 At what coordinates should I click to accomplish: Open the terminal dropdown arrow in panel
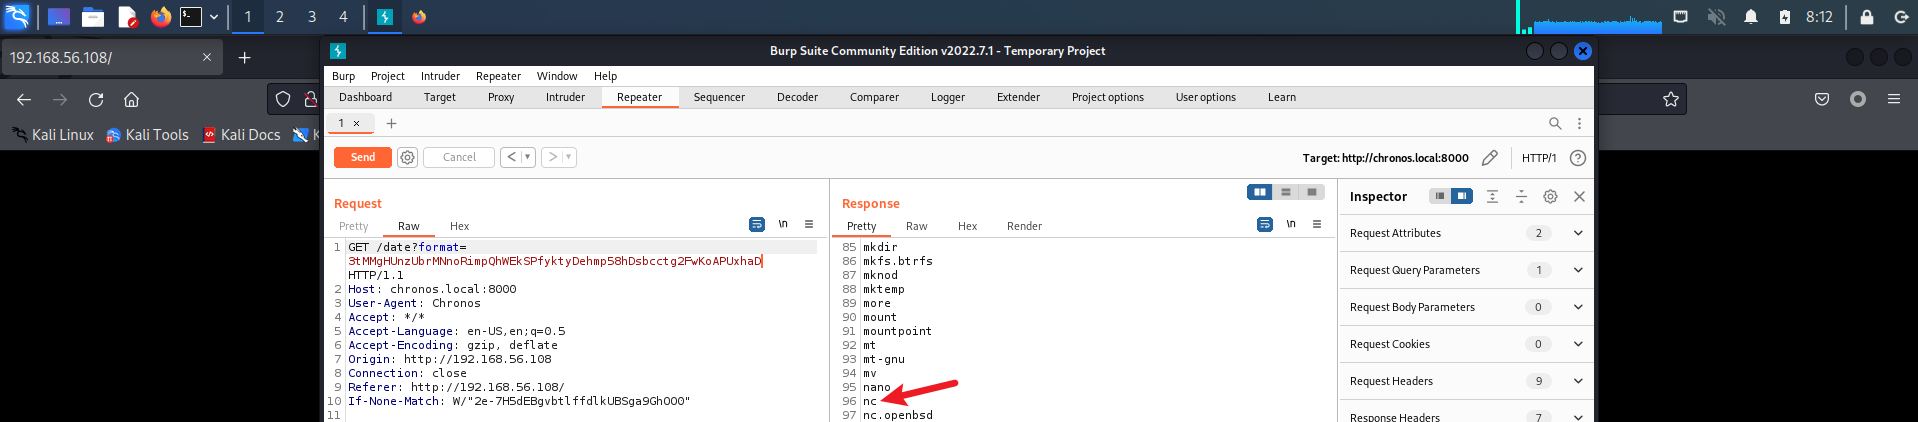(214, 17)
